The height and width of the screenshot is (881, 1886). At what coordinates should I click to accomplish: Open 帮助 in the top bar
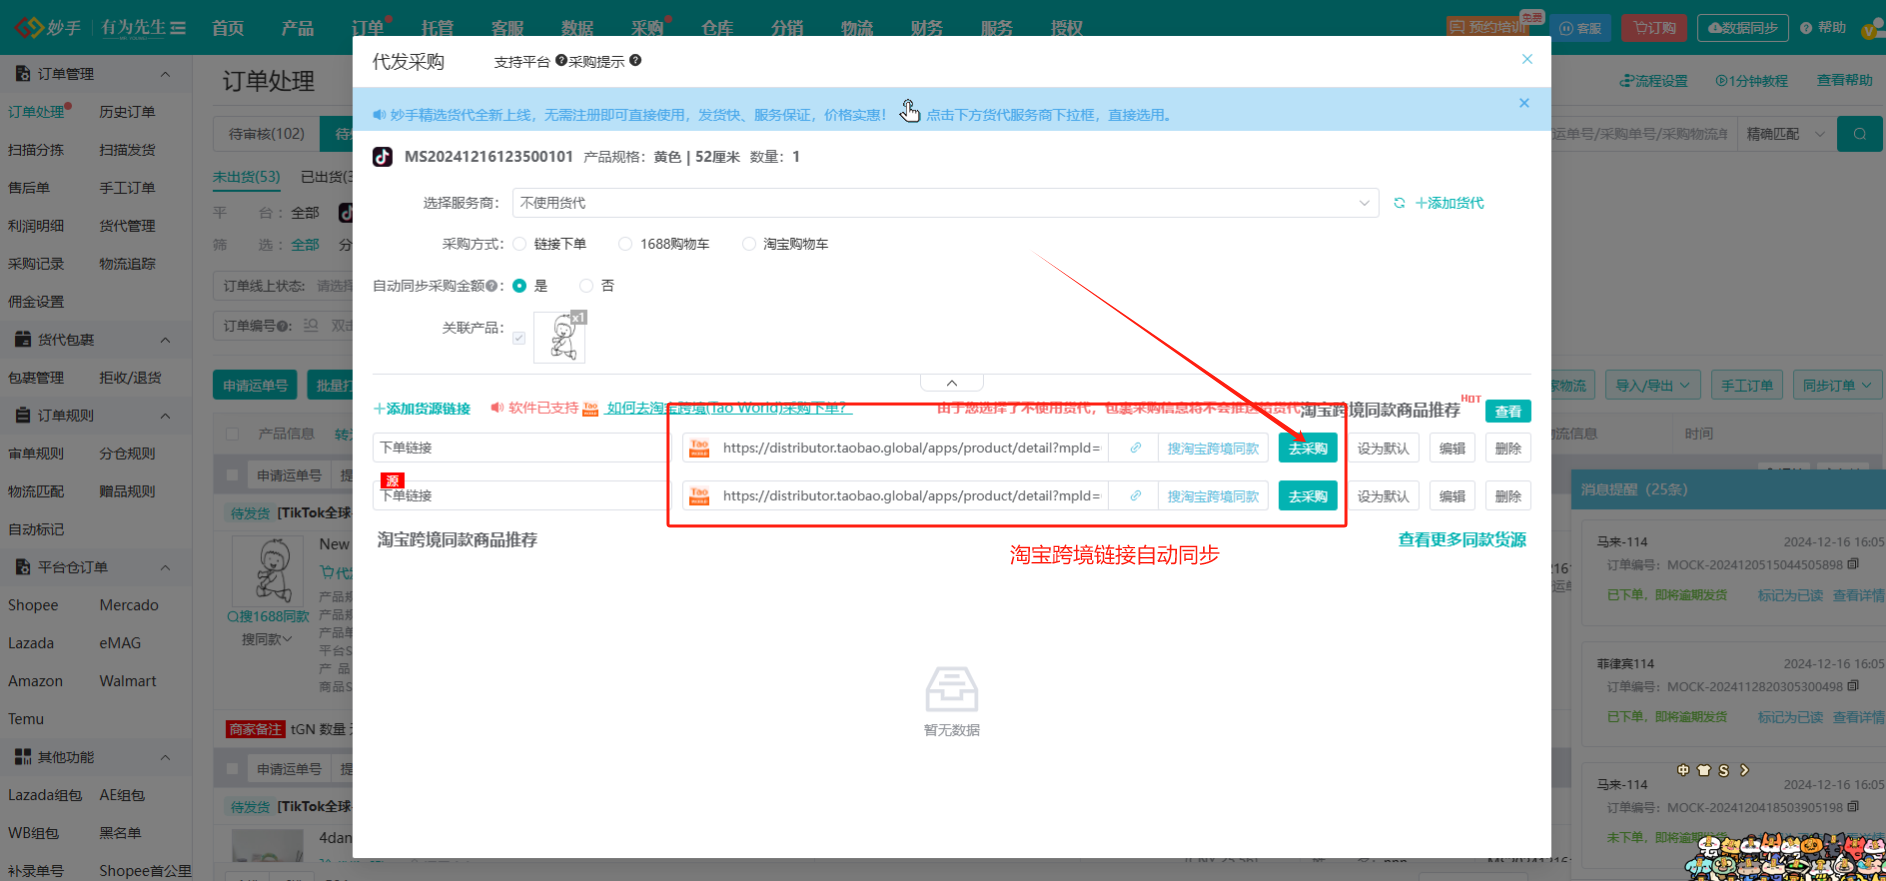pyautogui.click(x=1823, y=28)
